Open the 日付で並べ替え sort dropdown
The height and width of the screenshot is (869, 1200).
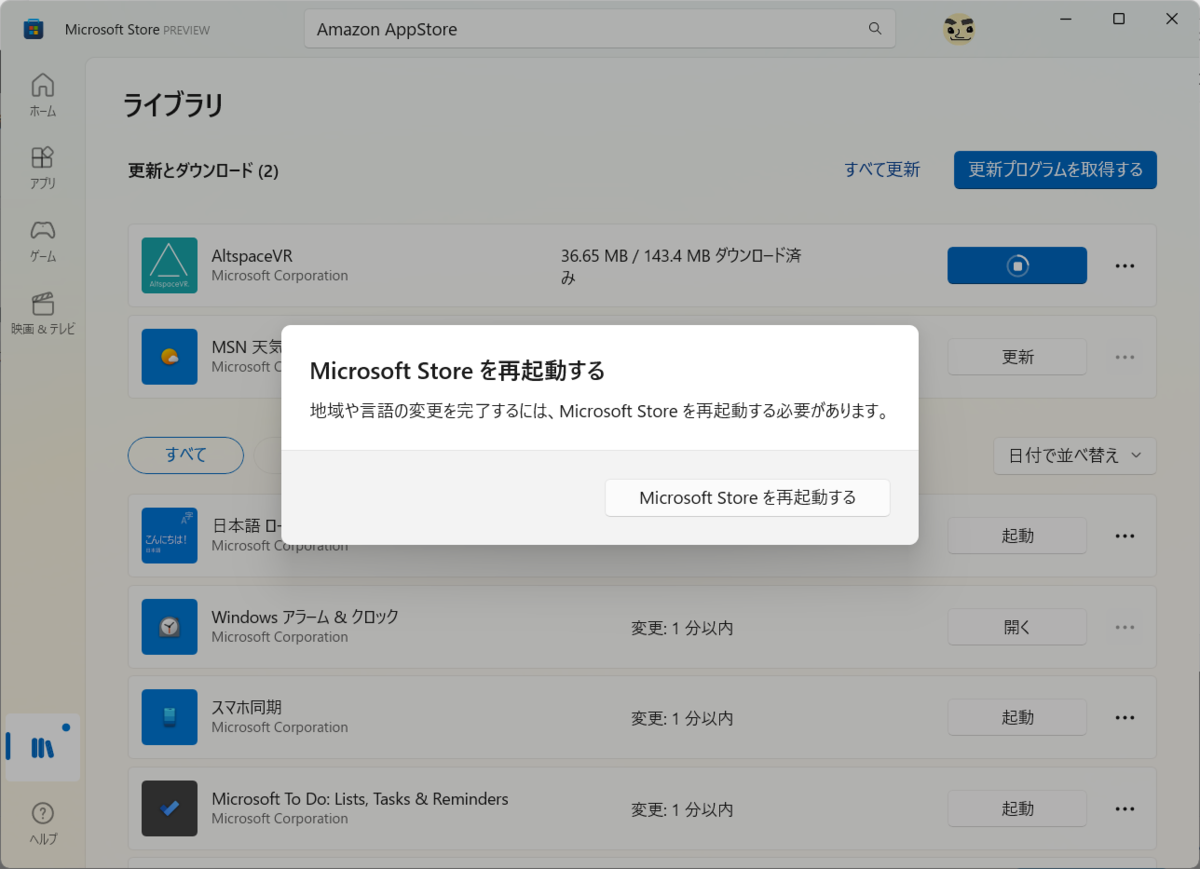tap(1075, 455)
